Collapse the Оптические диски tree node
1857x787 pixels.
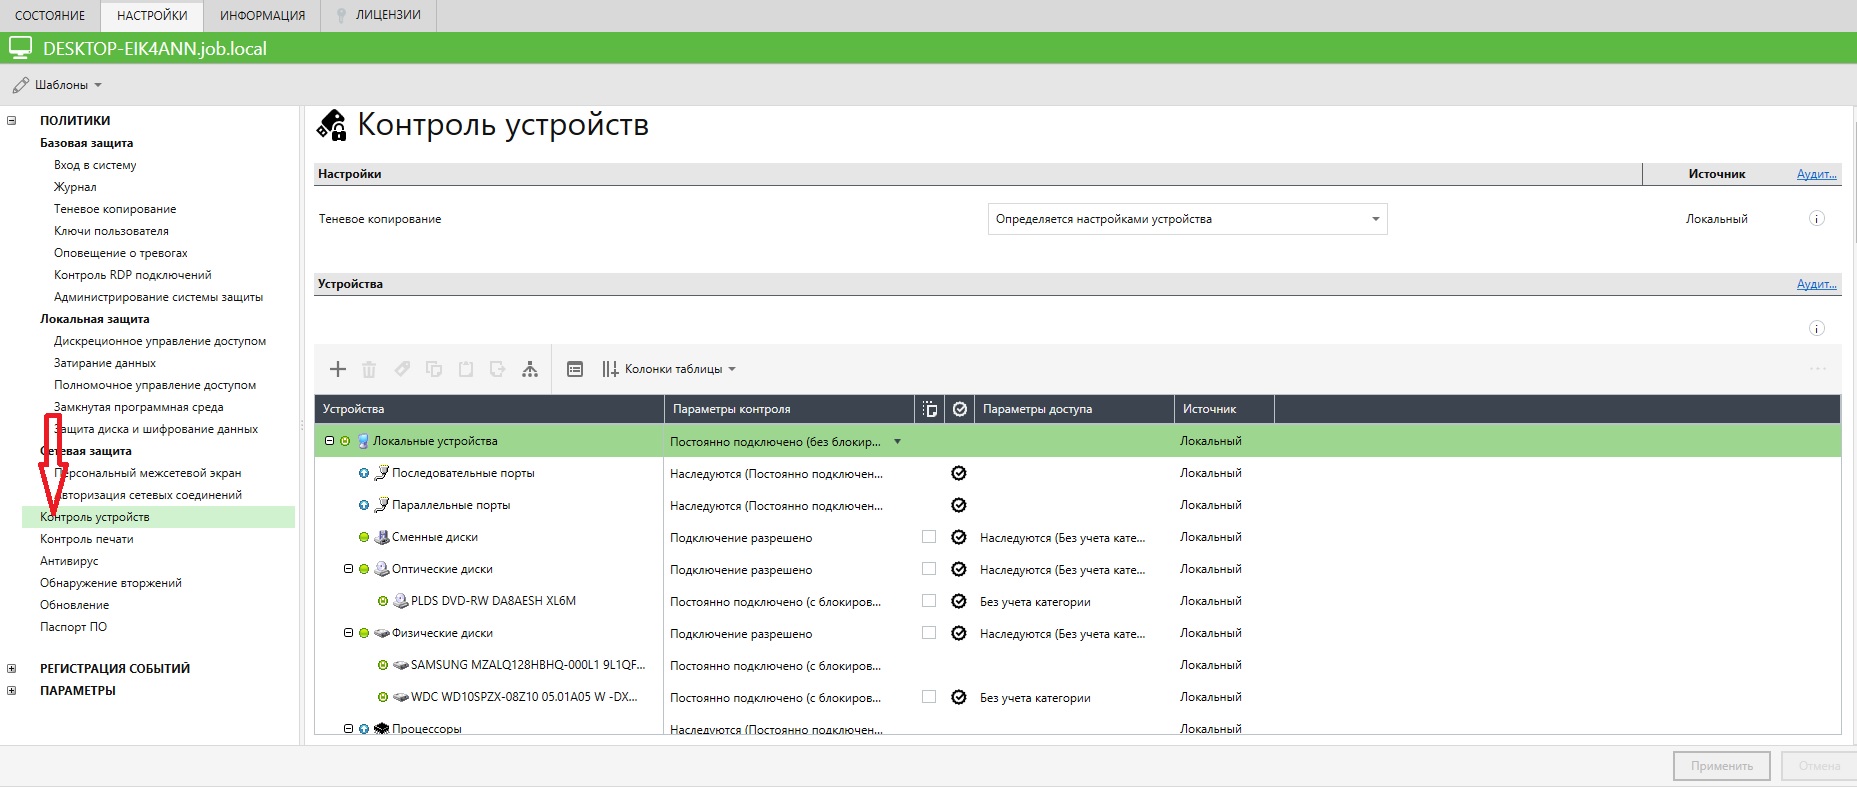coord(349,569)
